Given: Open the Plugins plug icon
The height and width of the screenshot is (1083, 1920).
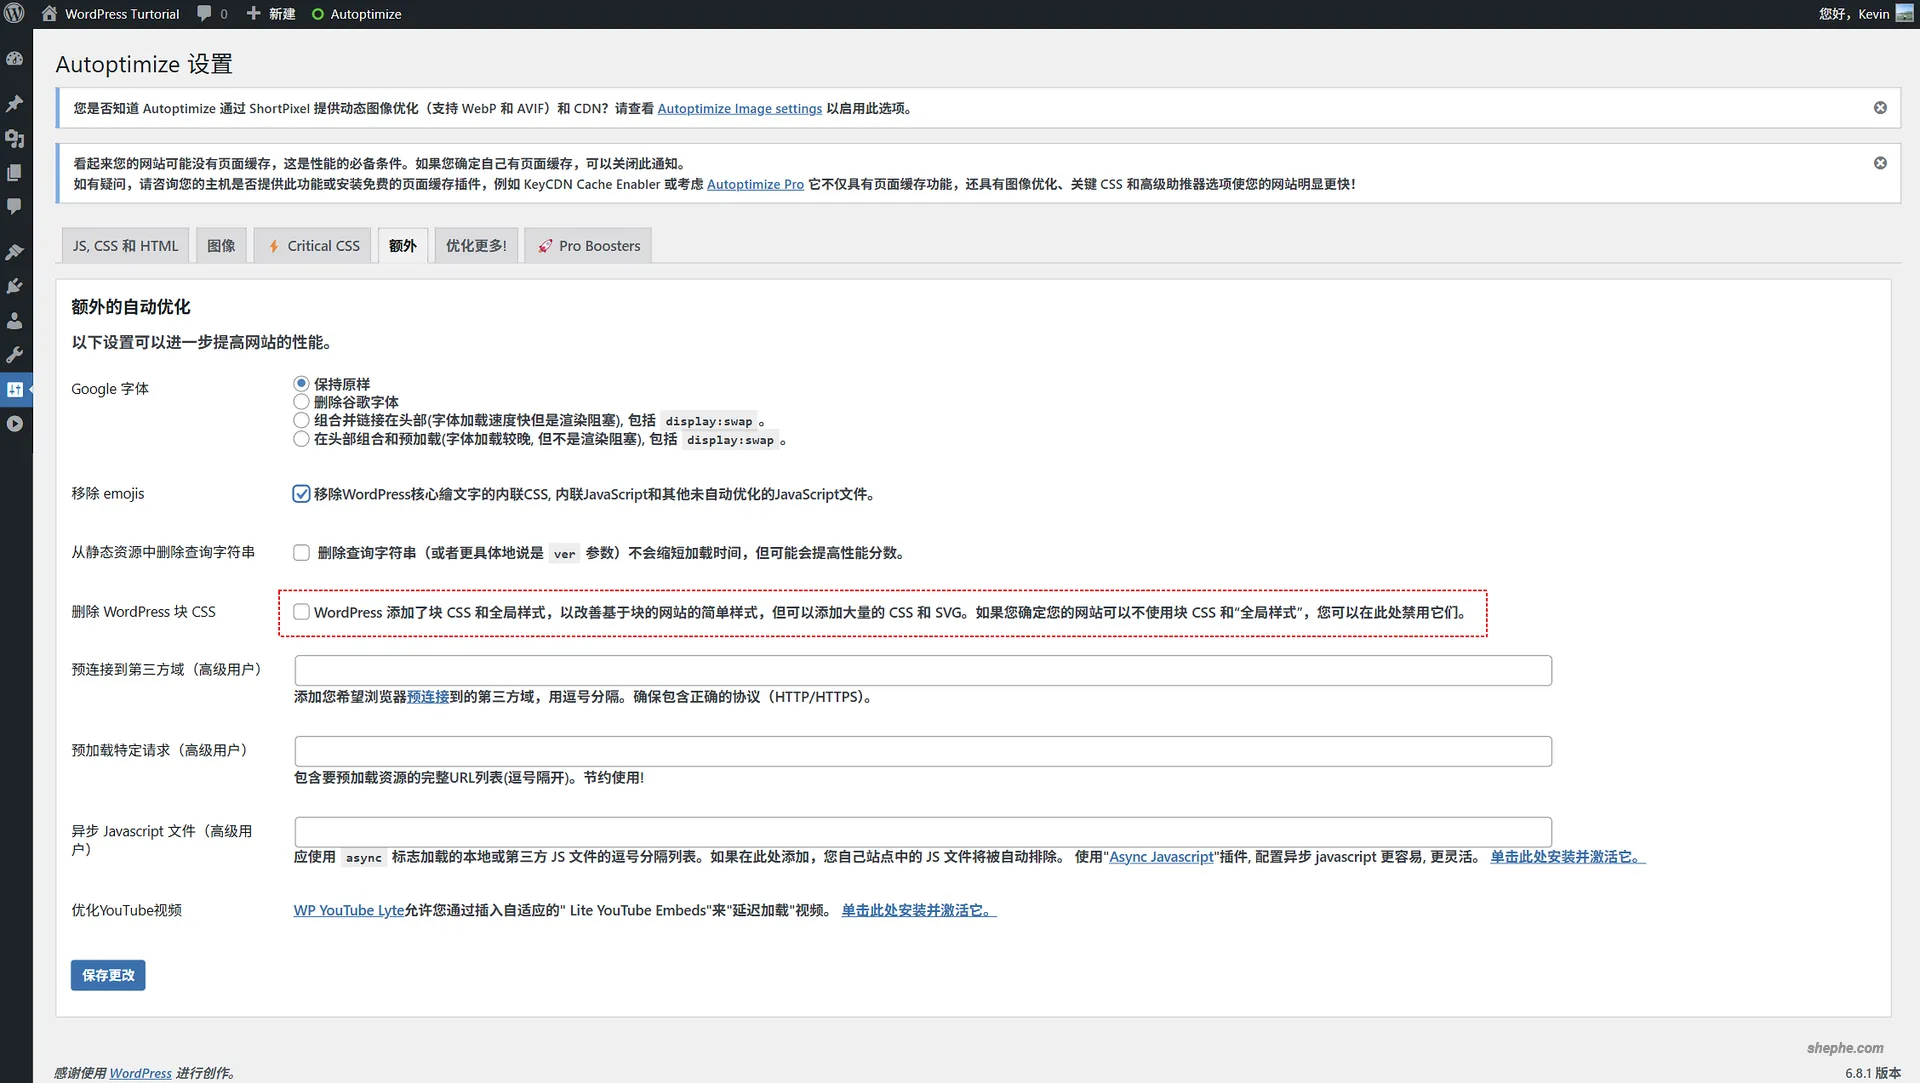Looking at the screenshot, I should (x=15, y=286).
